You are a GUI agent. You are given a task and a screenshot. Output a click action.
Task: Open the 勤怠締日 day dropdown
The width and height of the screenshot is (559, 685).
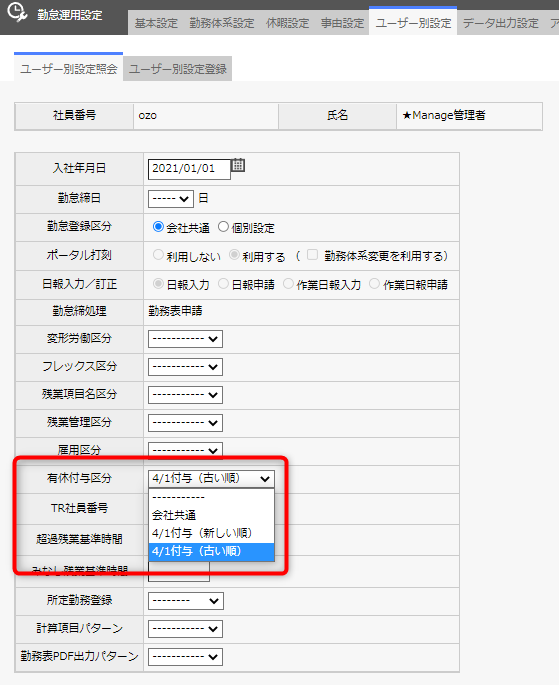171,199
